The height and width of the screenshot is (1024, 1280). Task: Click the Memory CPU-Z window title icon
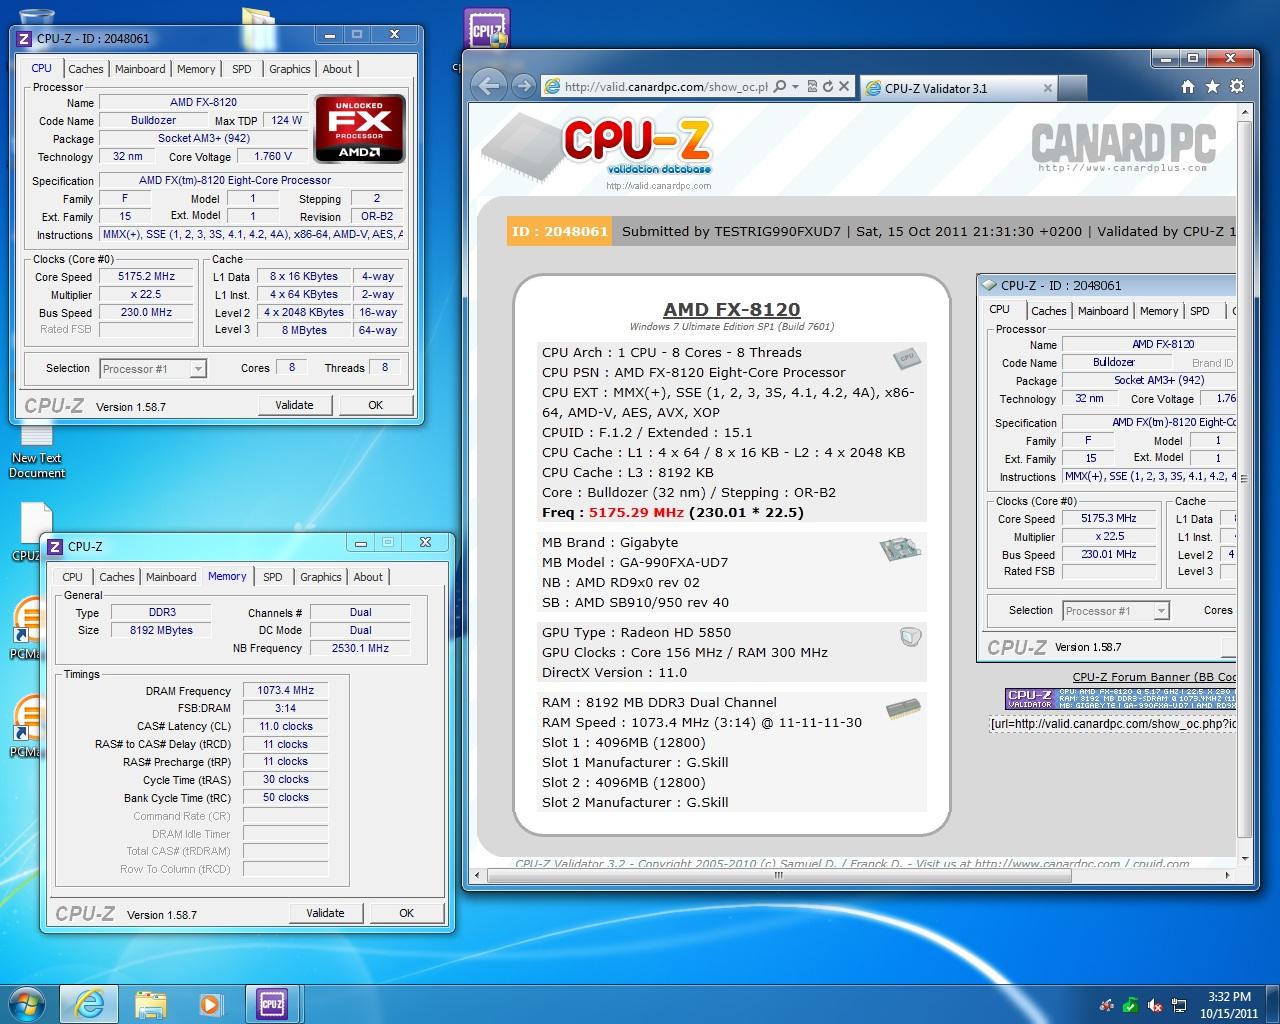(x=55, y=546)
